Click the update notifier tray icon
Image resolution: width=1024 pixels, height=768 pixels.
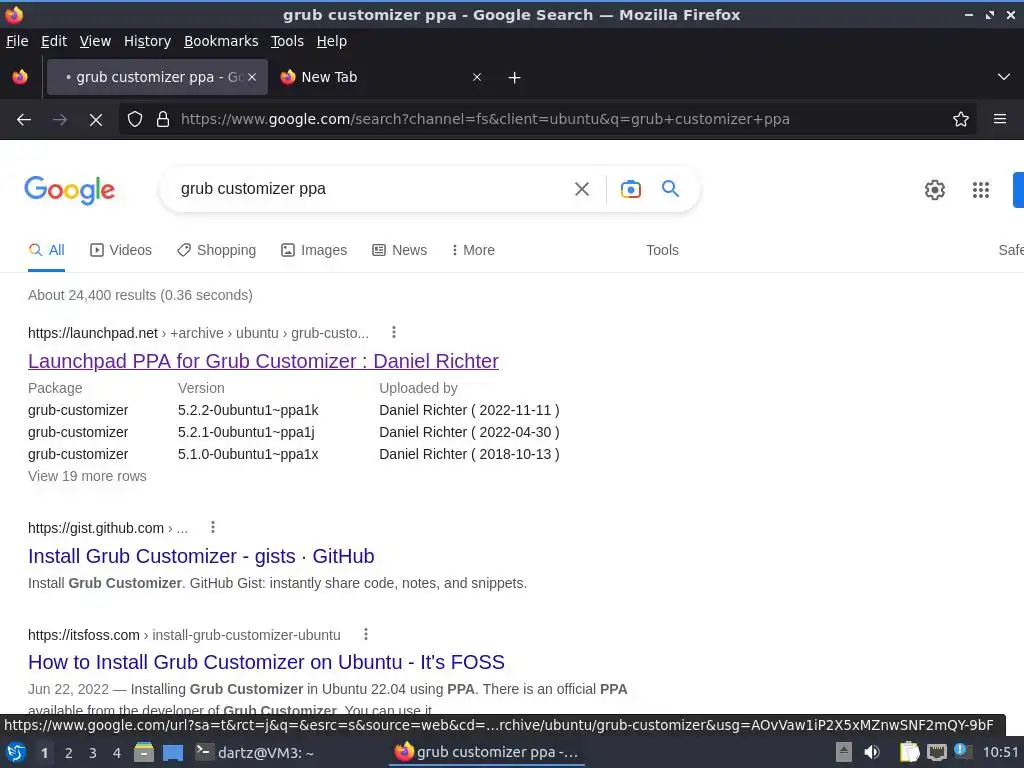click(962, 751)
